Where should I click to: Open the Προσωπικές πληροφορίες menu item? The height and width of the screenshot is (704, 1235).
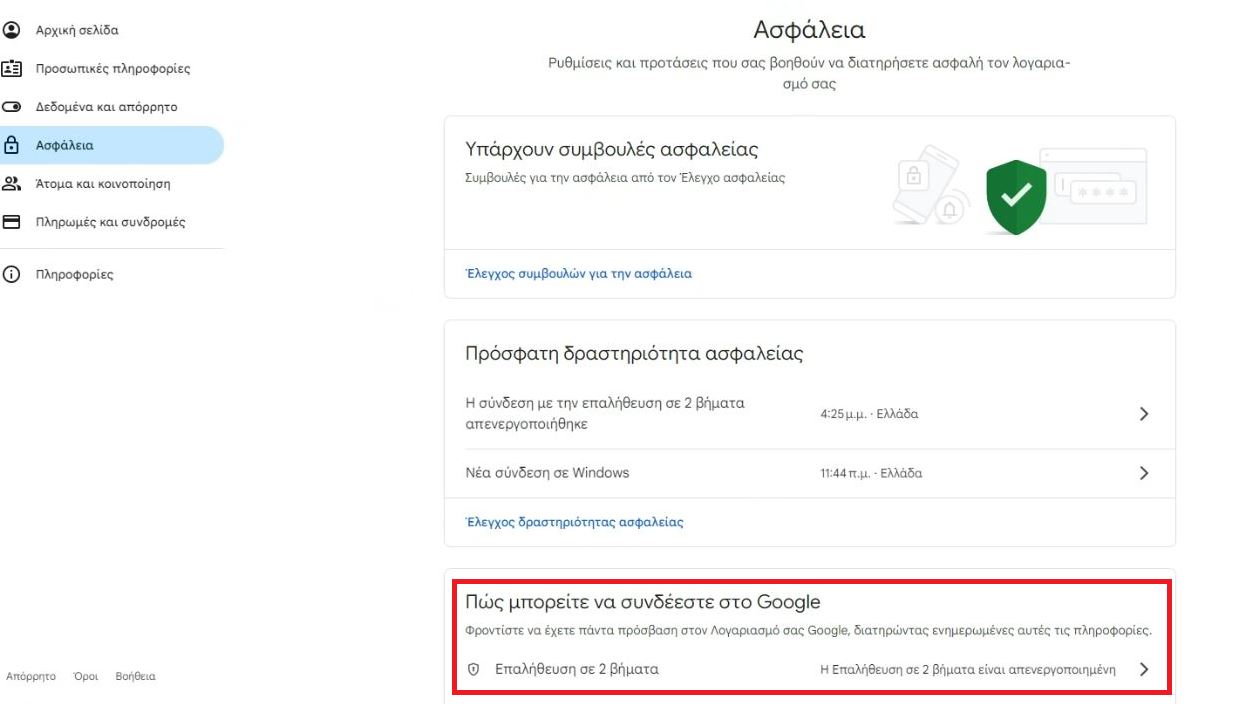point(112,69)
